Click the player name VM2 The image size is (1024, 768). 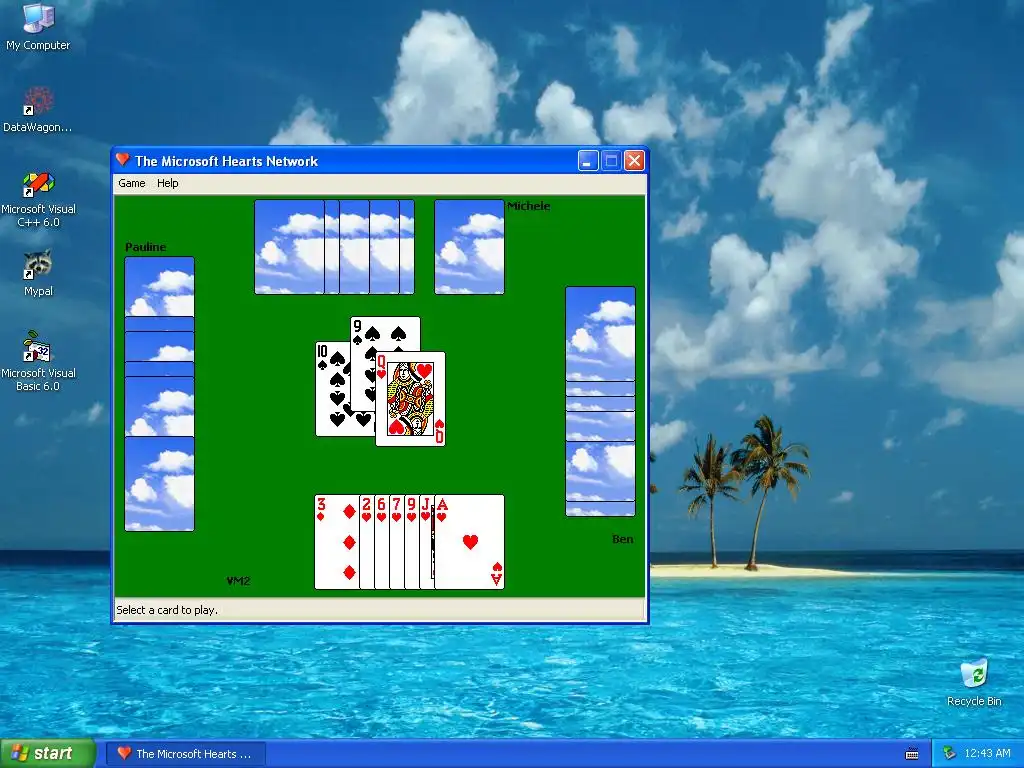238,581
